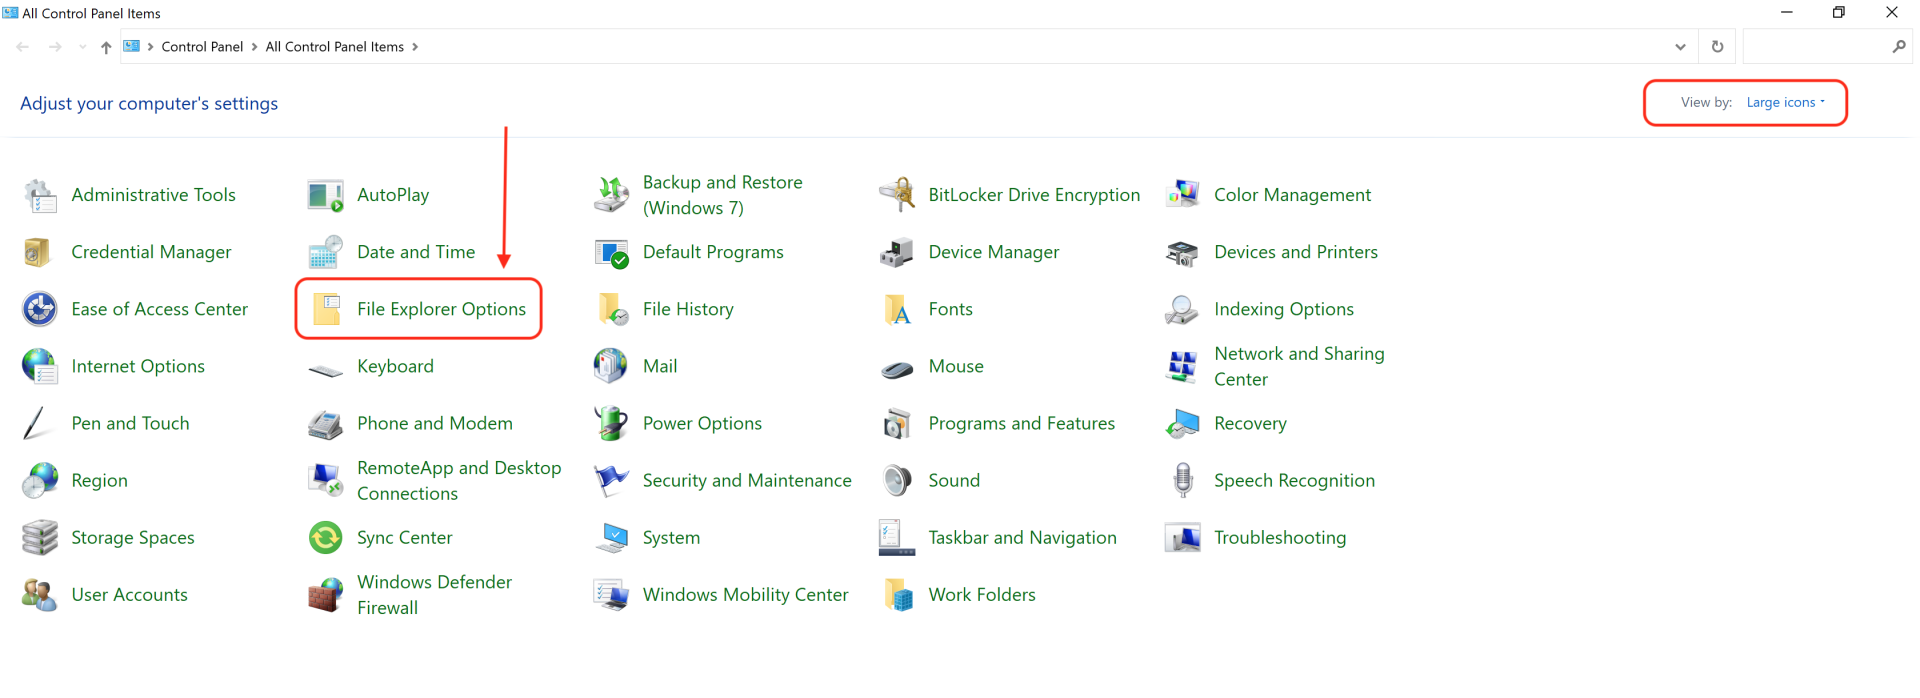Open the Sound speaker icon

click(897, 481)
